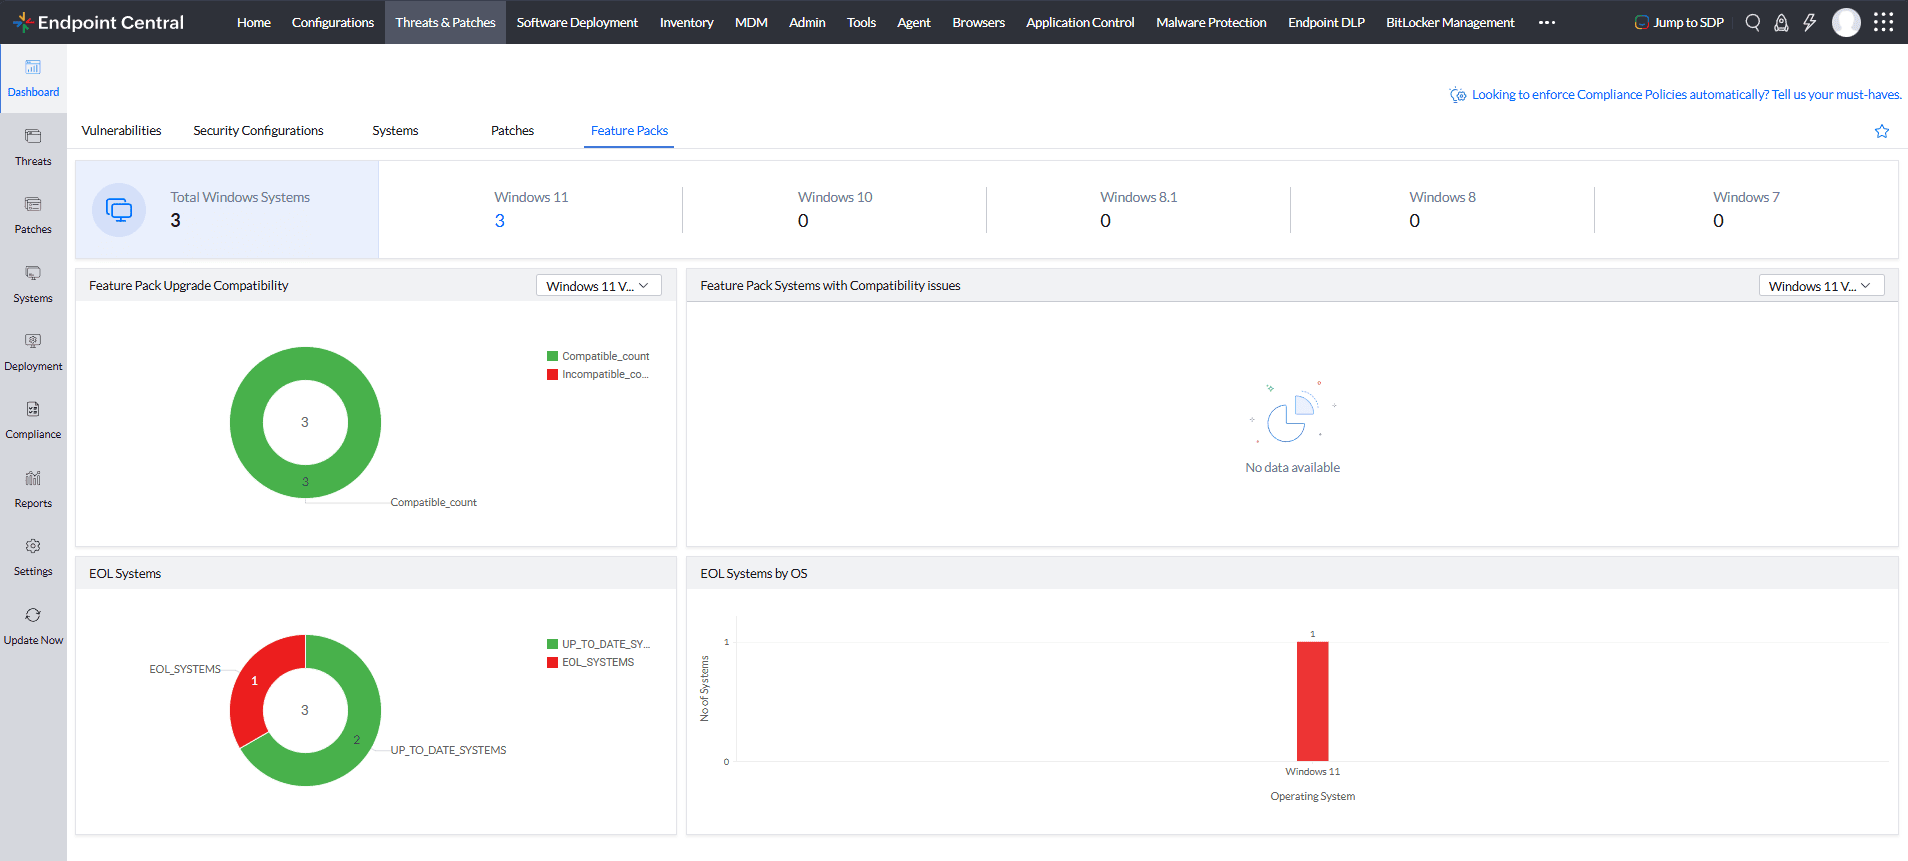
Task: Open the Threats & Patches menu
Action: tap(445, 22)
